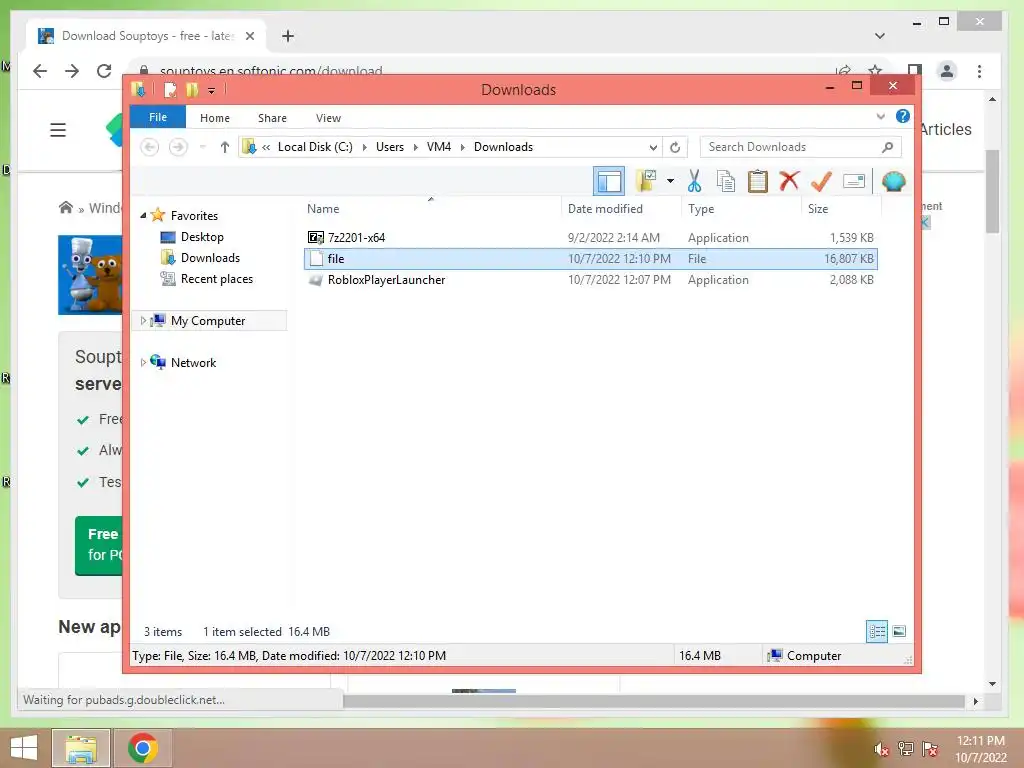Viewport: 1024px width, 768px height.
Task: Click the folder options toolbar icon
Action: click(646, 181)
